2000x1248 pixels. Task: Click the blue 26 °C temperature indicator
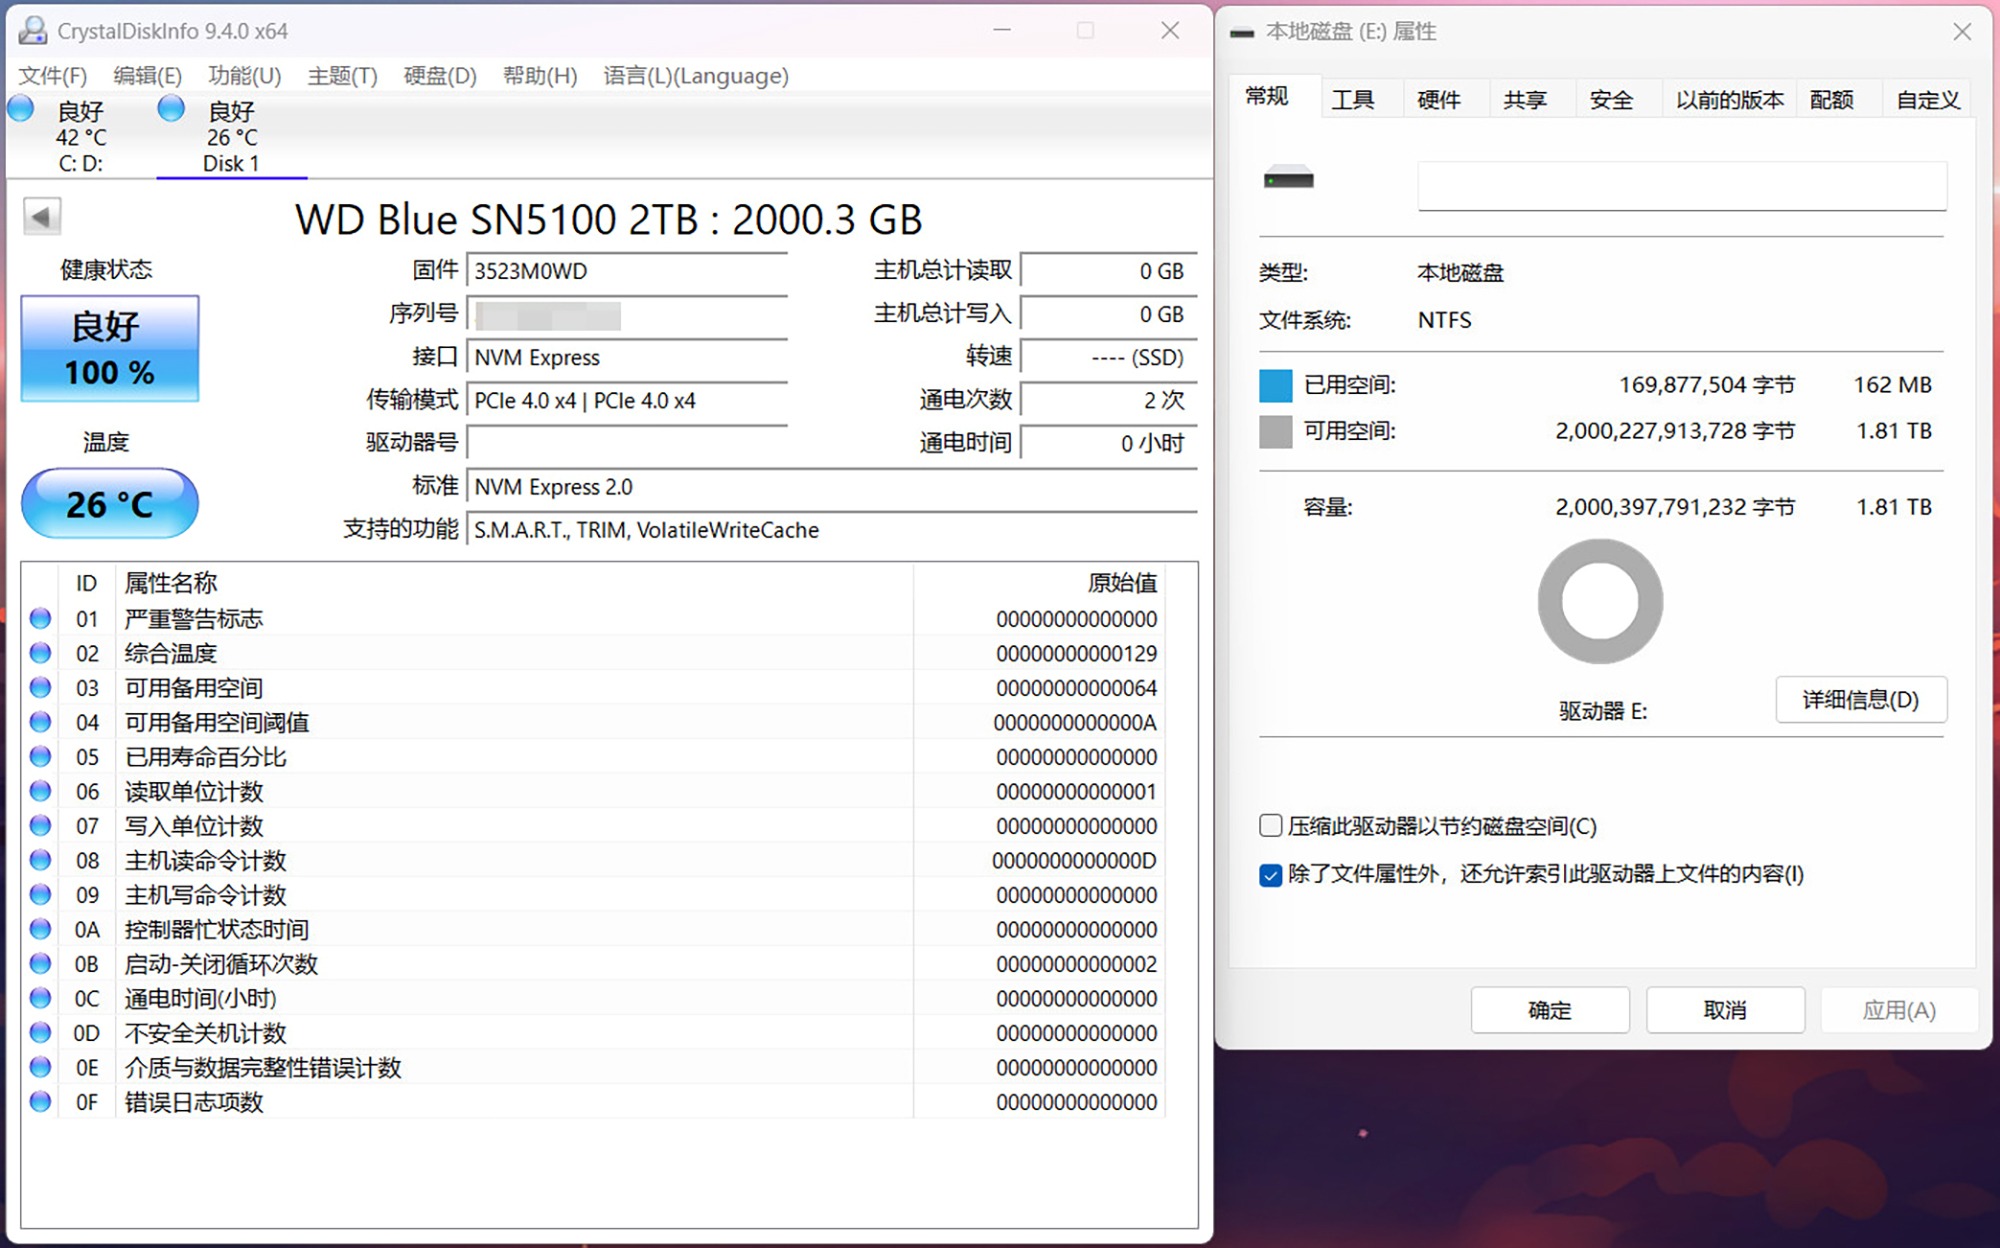[x=109, y=504]
